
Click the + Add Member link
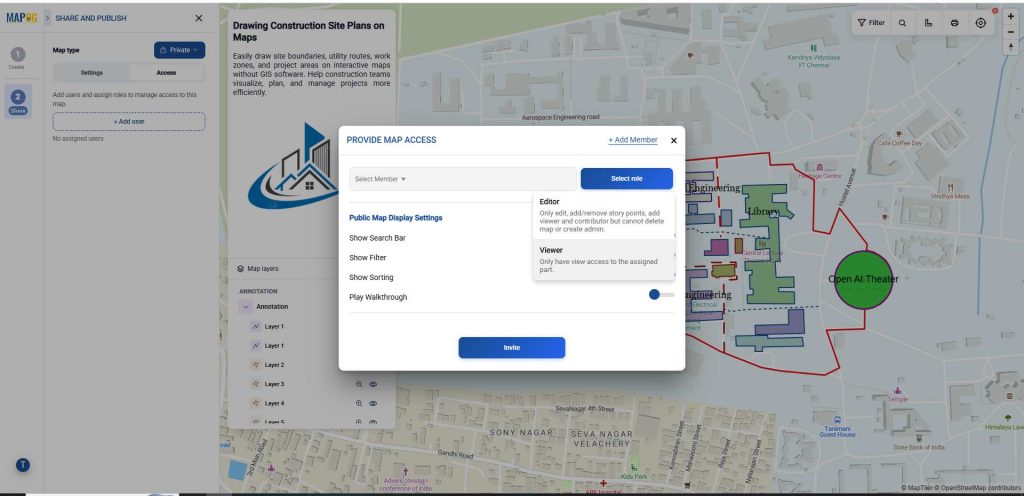coord(633,140)
